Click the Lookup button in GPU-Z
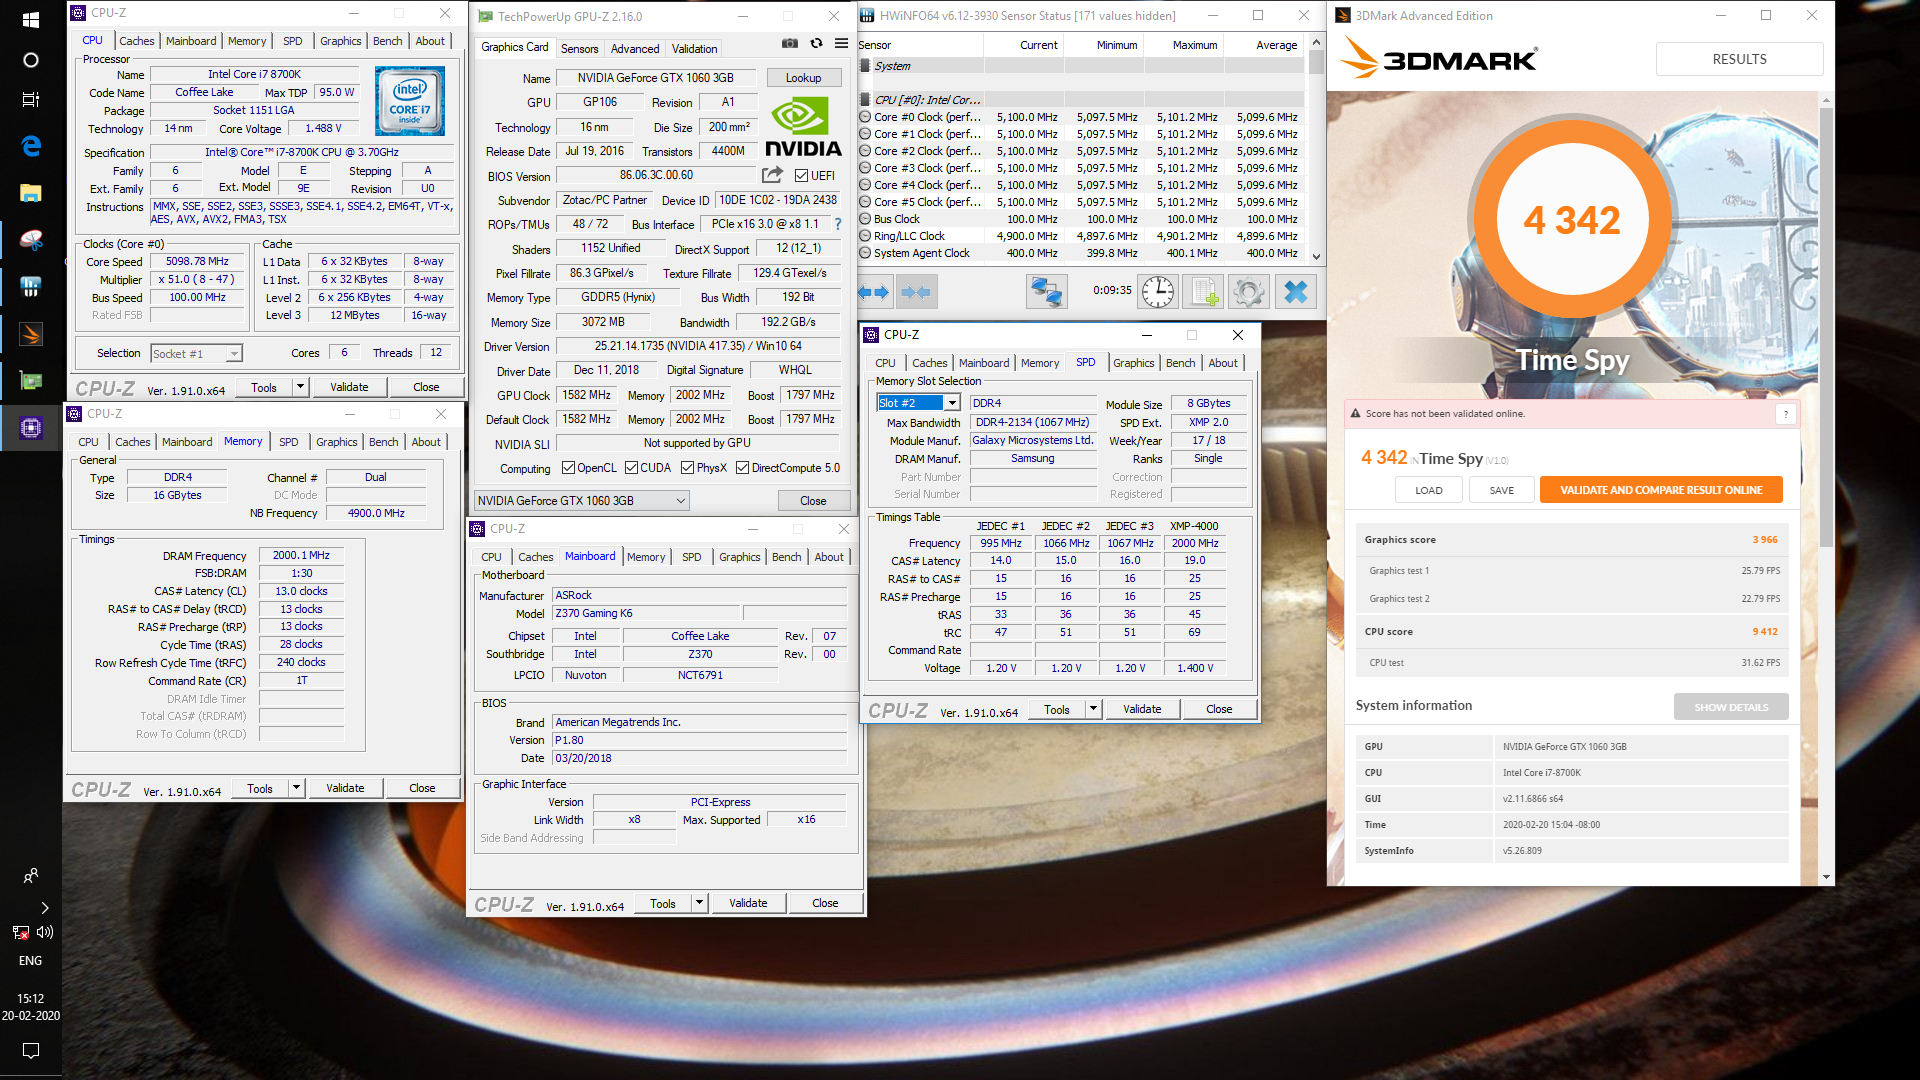 pos(803,78)
